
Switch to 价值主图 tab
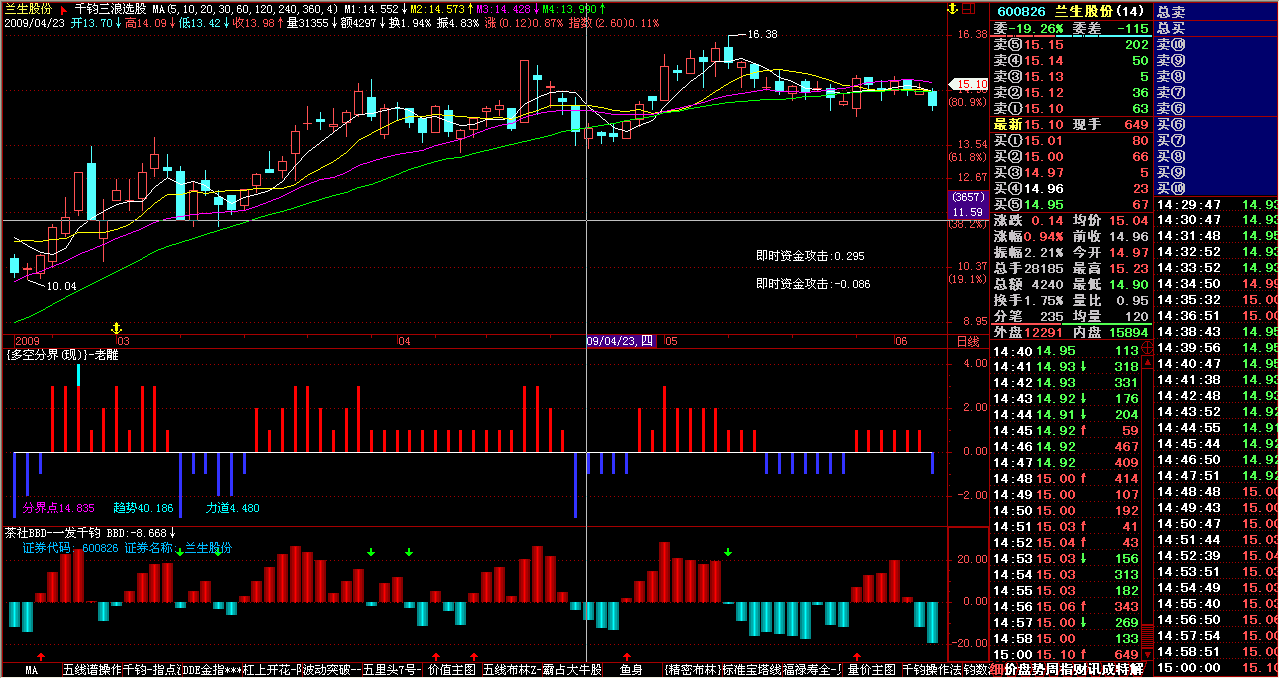(452, 669)
